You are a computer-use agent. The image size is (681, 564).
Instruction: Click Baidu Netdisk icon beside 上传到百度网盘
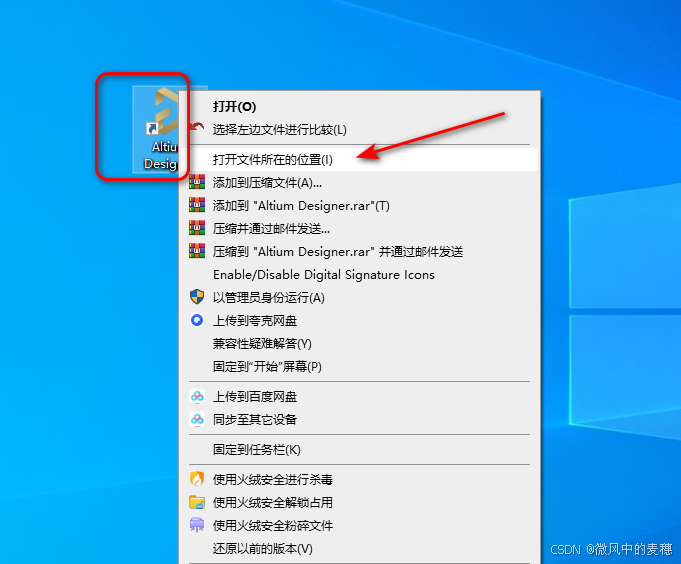tap(197, 396)
